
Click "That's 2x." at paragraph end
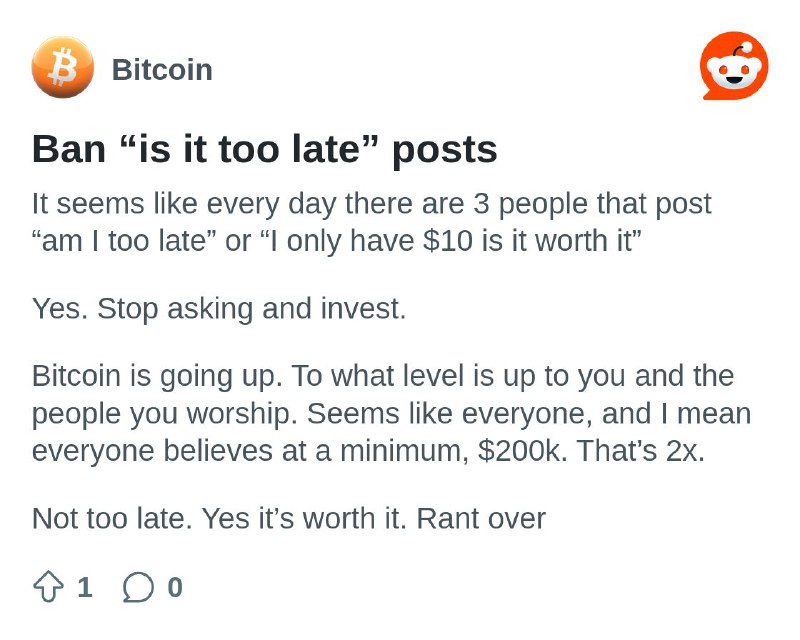pyautogui.click(x=641, y=451)
